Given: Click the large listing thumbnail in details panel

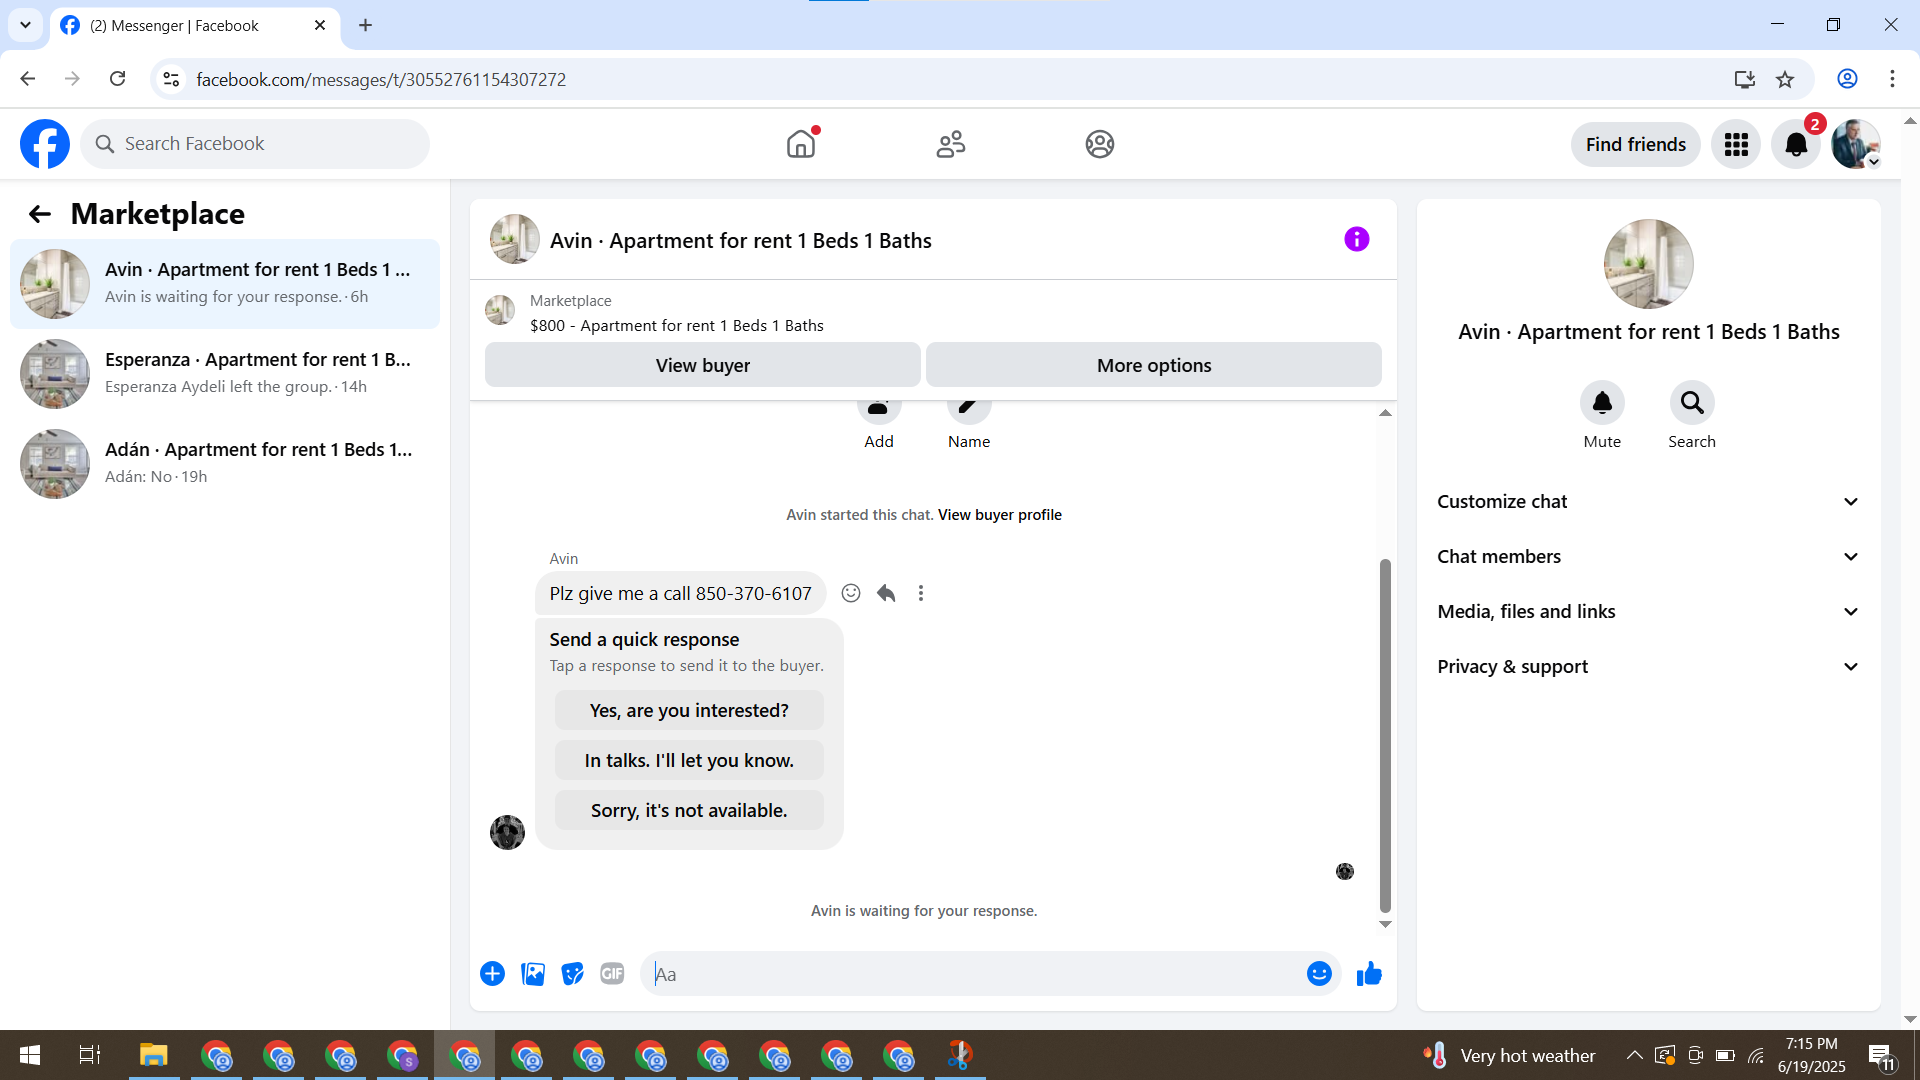Looking at the screenshot, I should point(1648,264).
